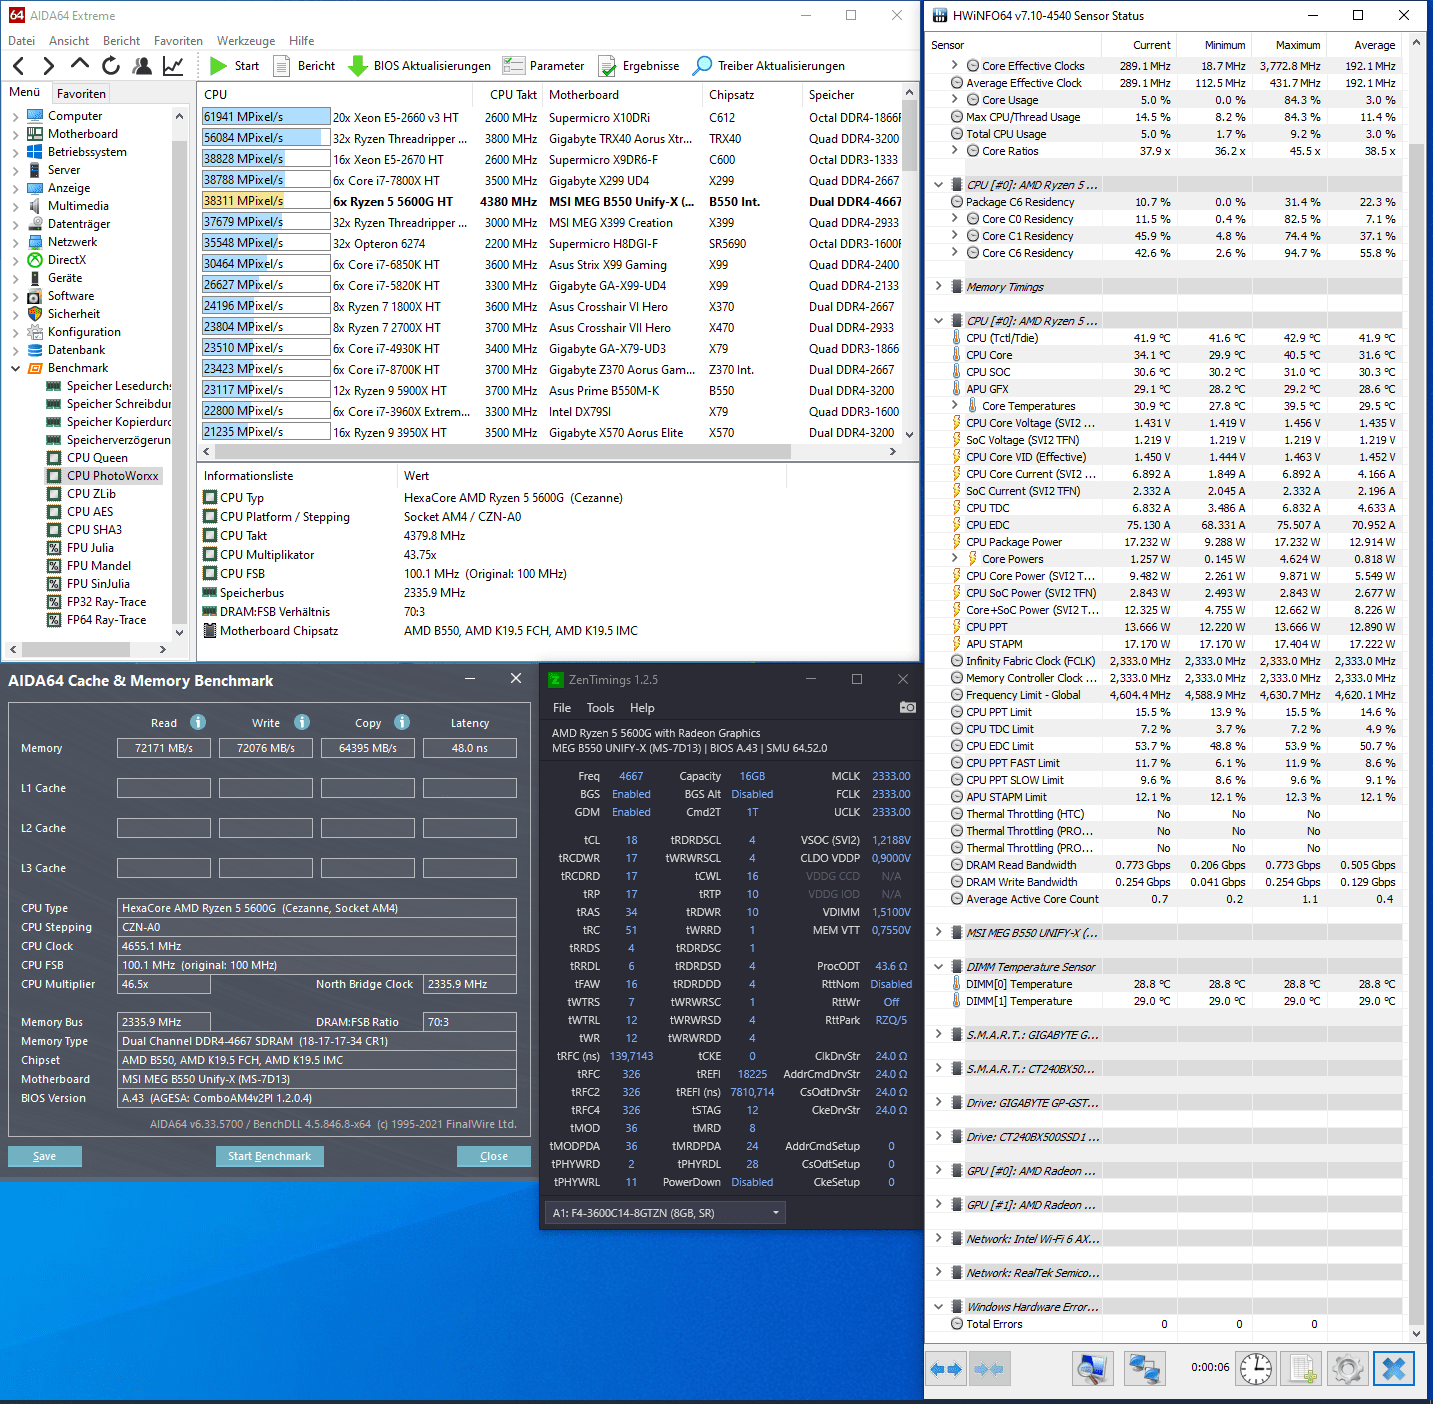This screenshot has width=1433, height=1404.
Task: Open Parameter in the AIDA64 toolbar
Action: point(543,66)
